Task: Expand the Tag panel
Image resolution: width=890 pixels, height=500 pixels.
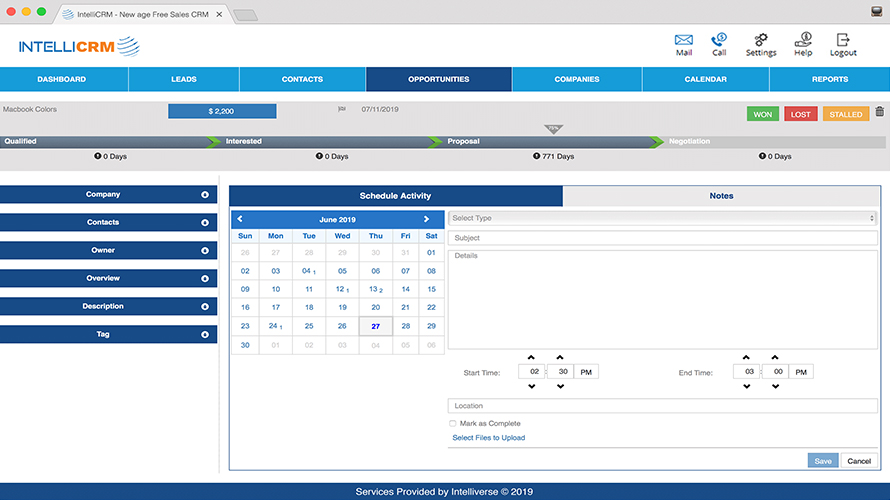Action: tap(108, 334)
